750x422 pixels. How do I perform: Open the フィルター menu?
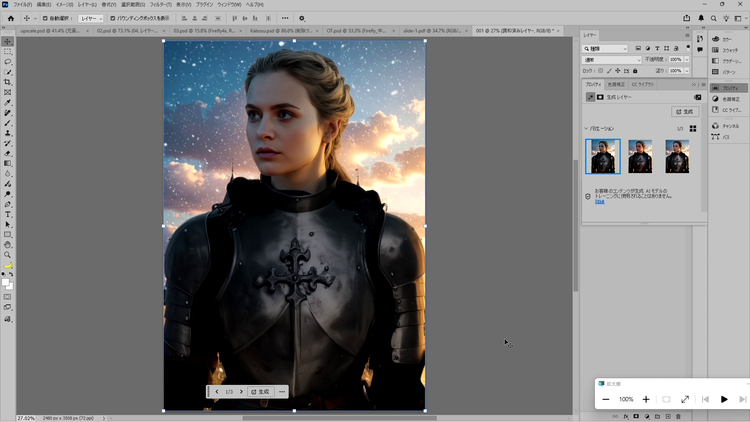coord(160,4)
